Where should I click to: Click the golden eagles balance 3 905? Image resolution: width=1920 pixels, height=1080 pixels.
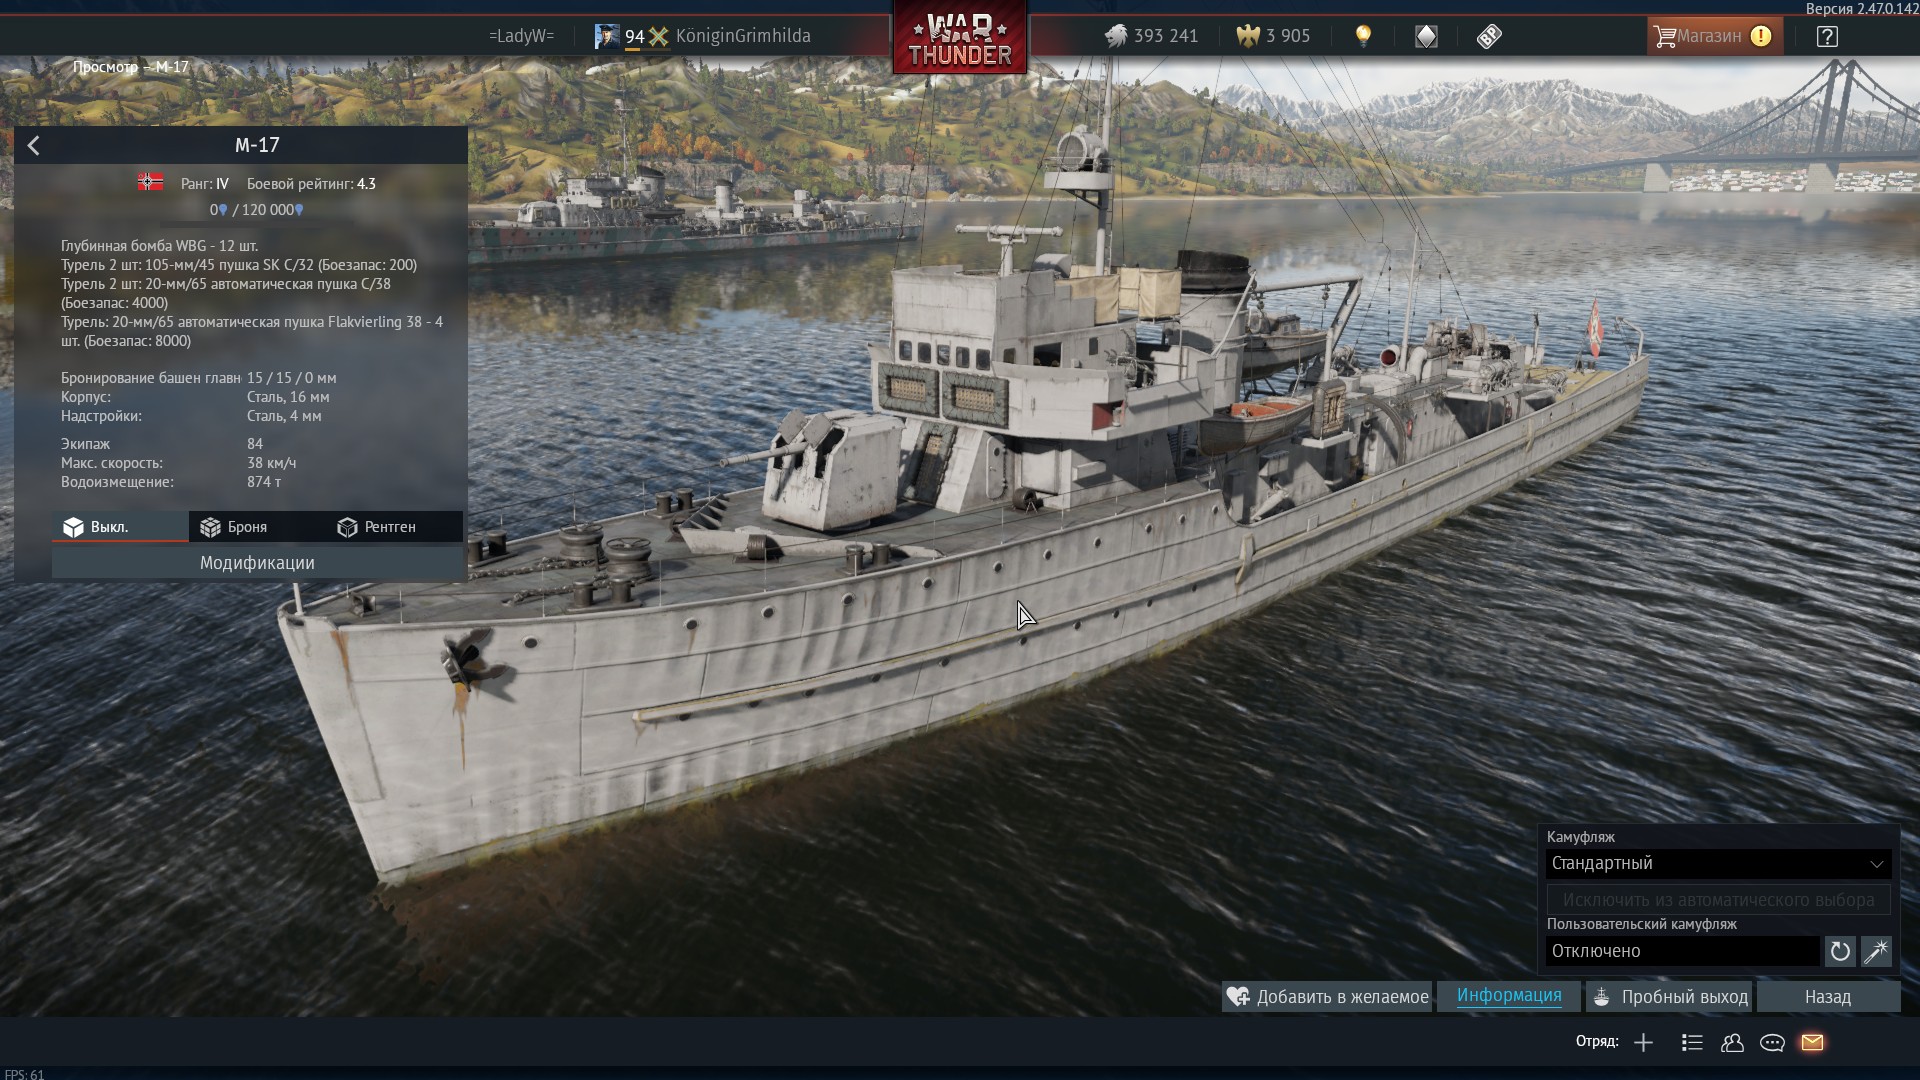(x=1273, y=36)
